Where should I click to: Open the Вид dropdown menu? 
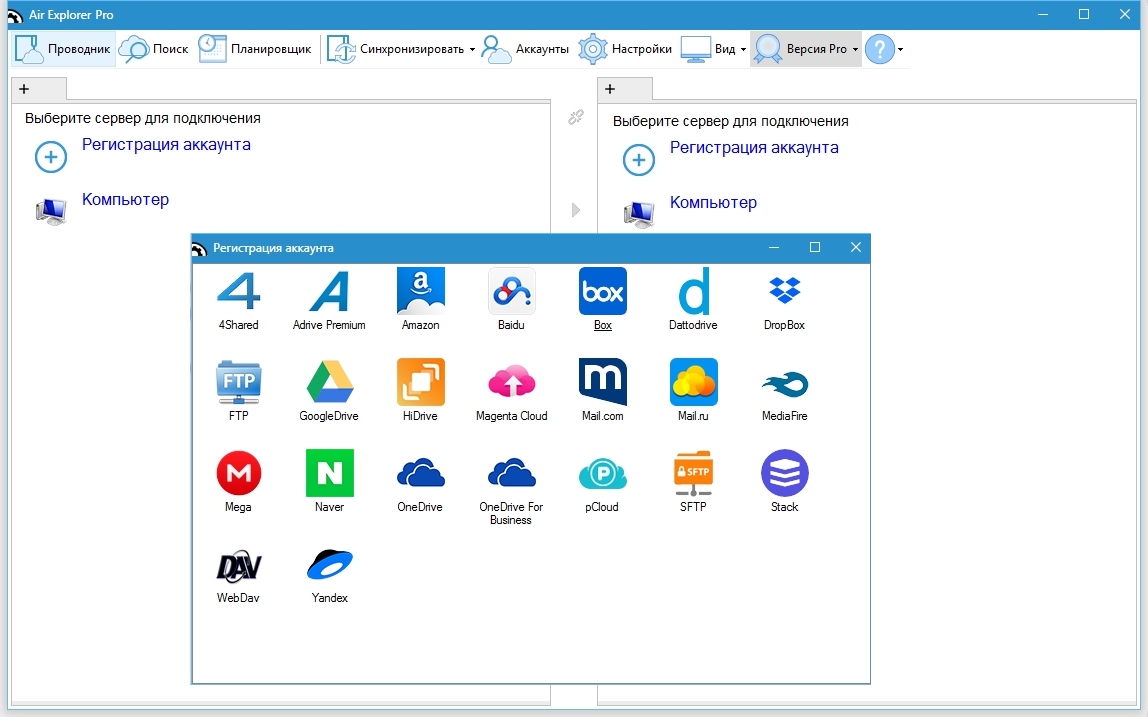(743, 49)
